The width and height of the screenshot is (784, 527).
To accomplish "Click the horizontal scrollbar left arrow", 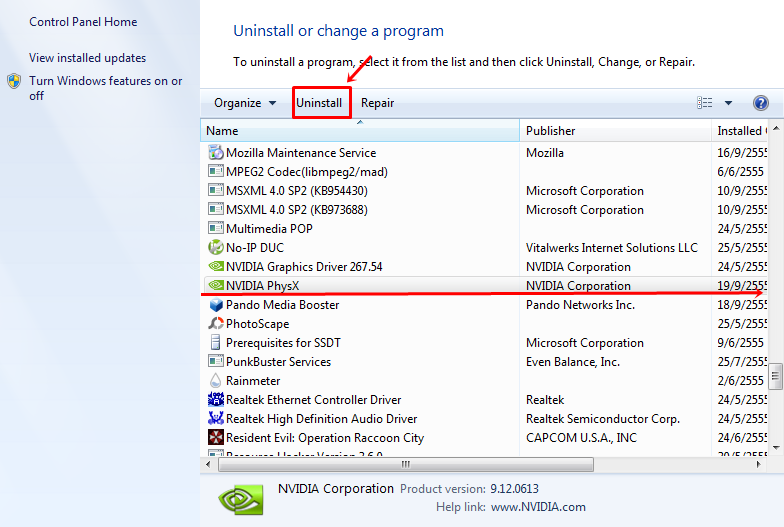I will (208, 464).
